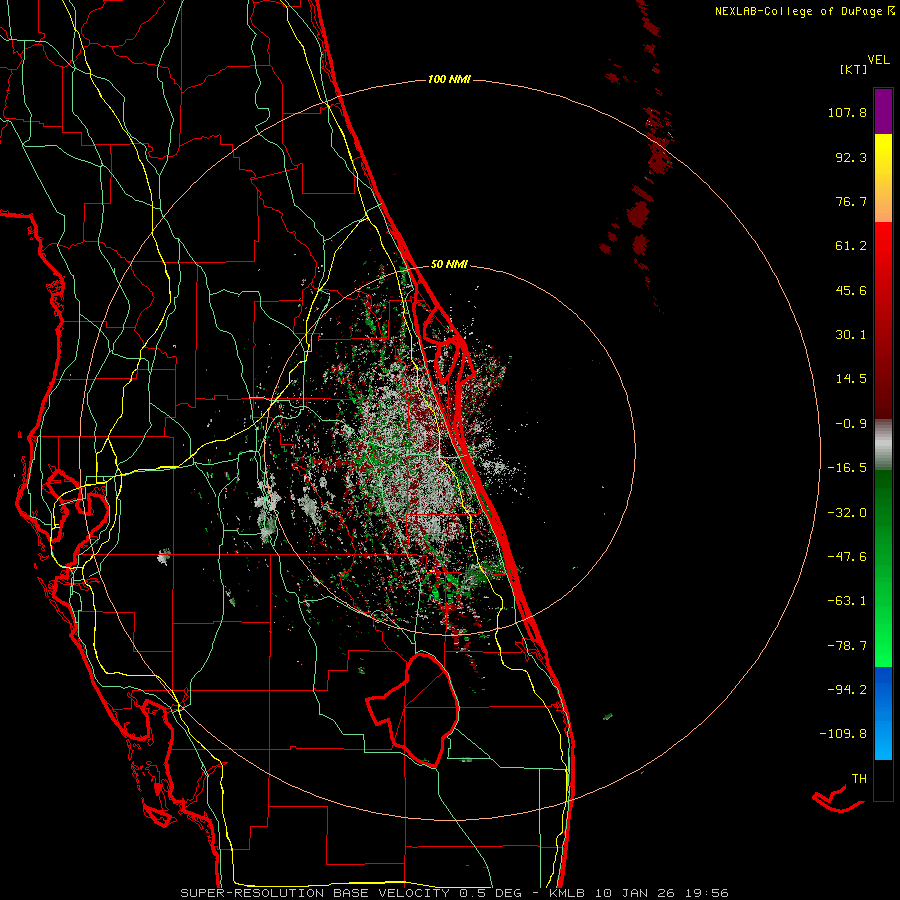Select the 92.3 legend value
900x900 pixels.
(x=851, y=157)
